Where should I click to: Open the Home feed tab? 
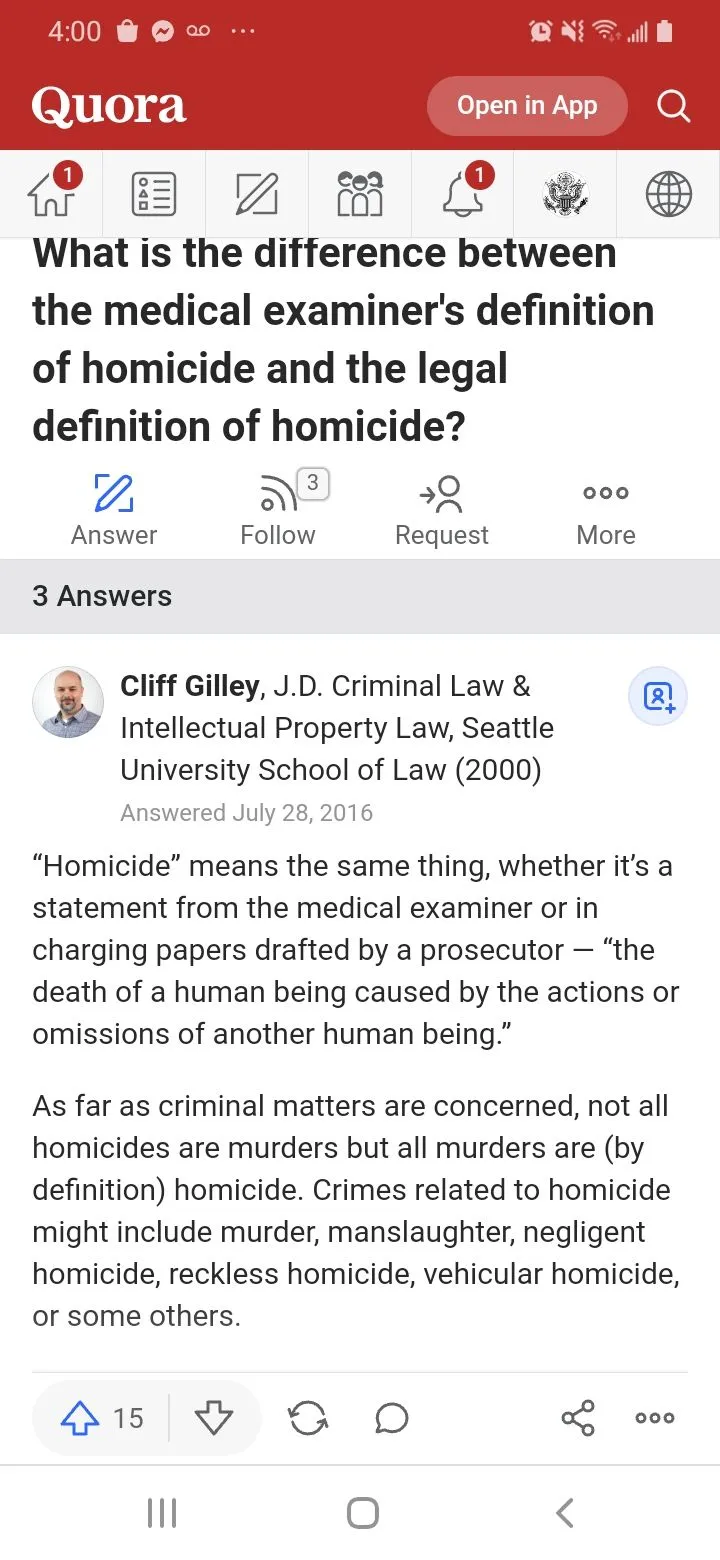52,193
